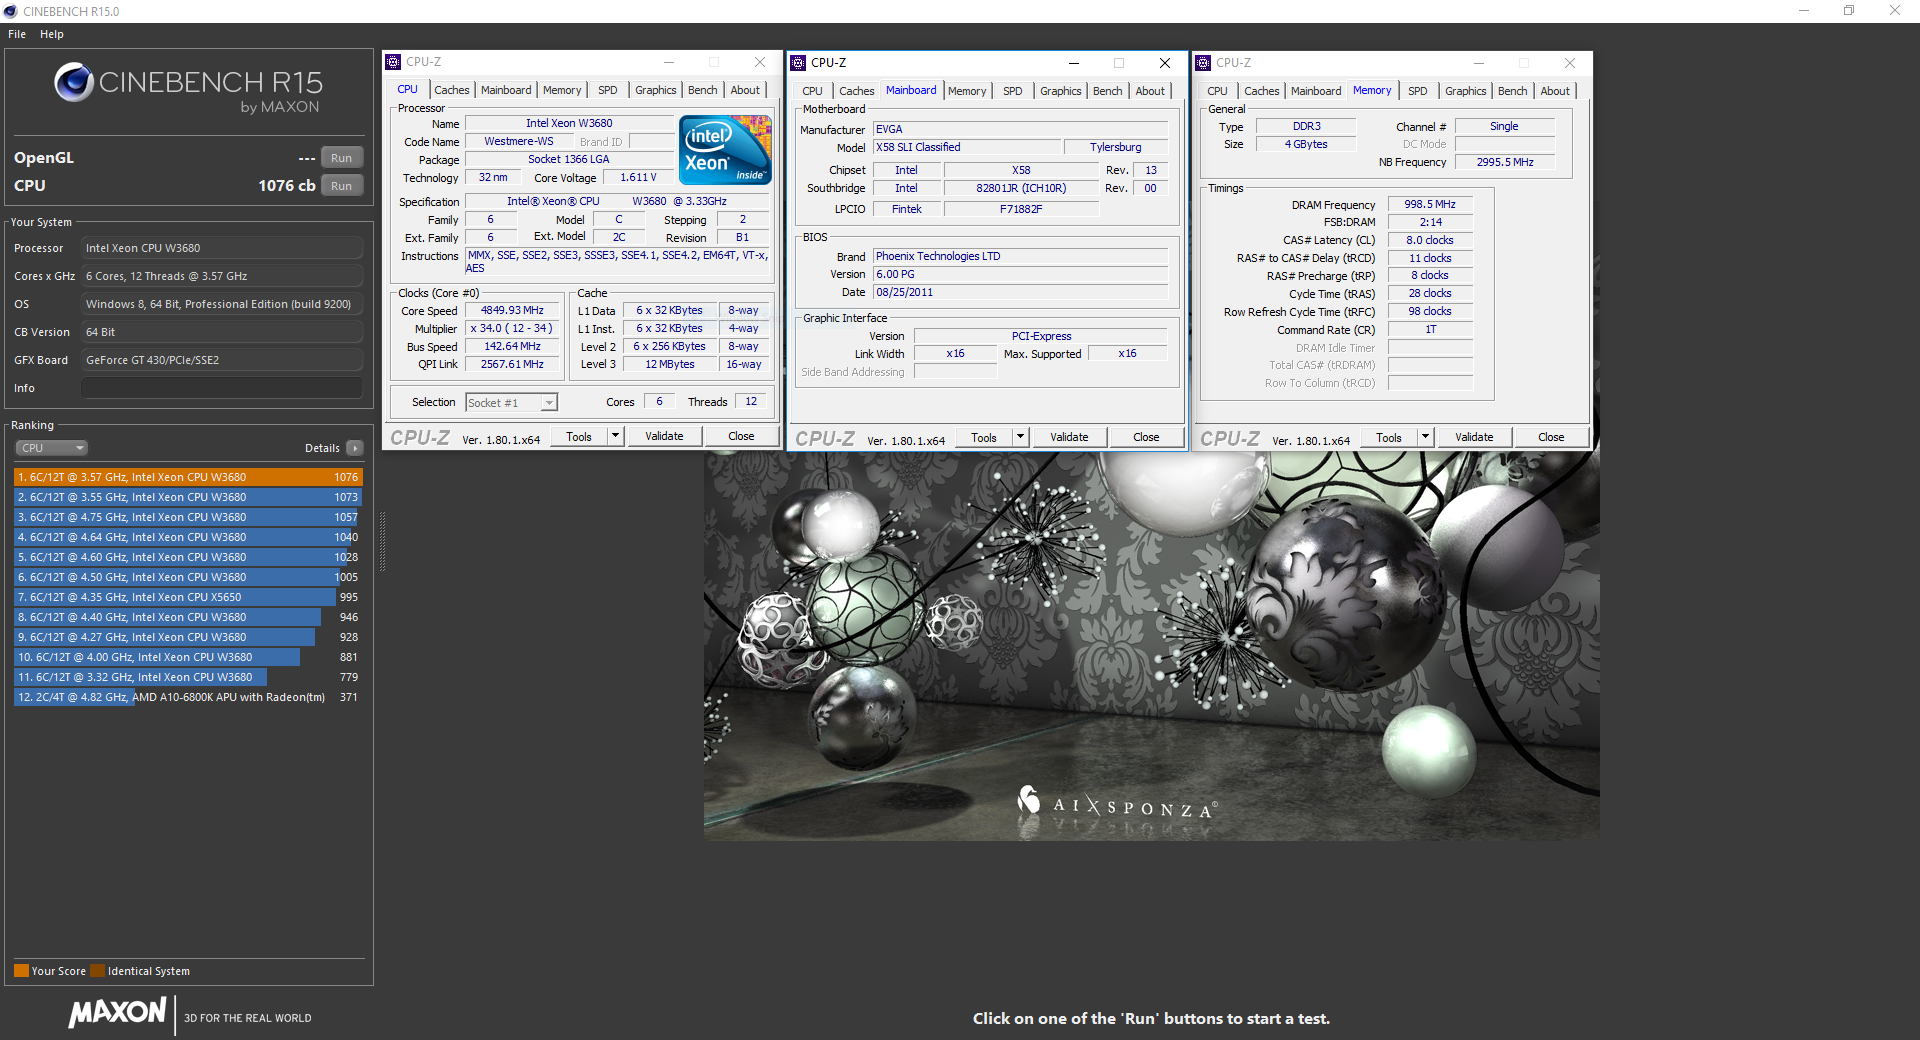Screen dimensions: 1920x1040
Task: Click Intel Xeon inside processor logo
Action: pyautogui.click(x=725, y=150)
